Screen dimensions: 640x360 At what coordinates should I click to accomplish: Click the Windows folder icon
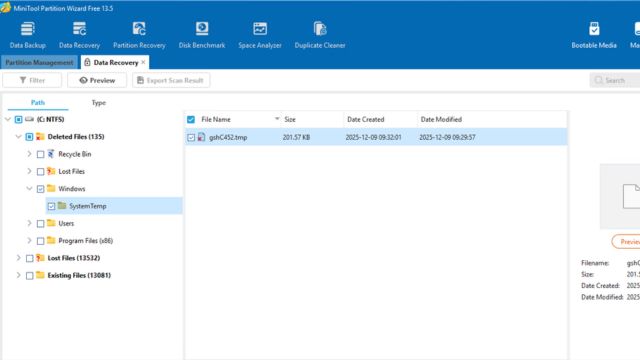(51, 188)
